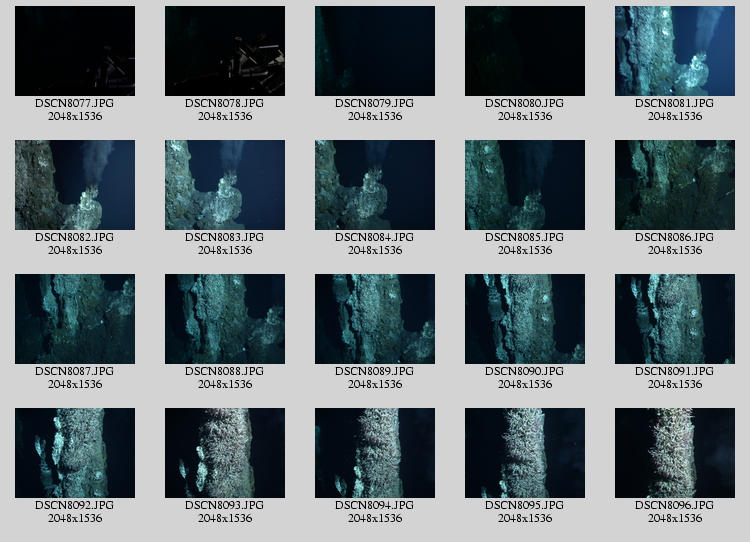Screen dimensions: 750x542
Task: Open the dark DSCN8080.JPG thumbnail
Action: [x=525, y=51]
